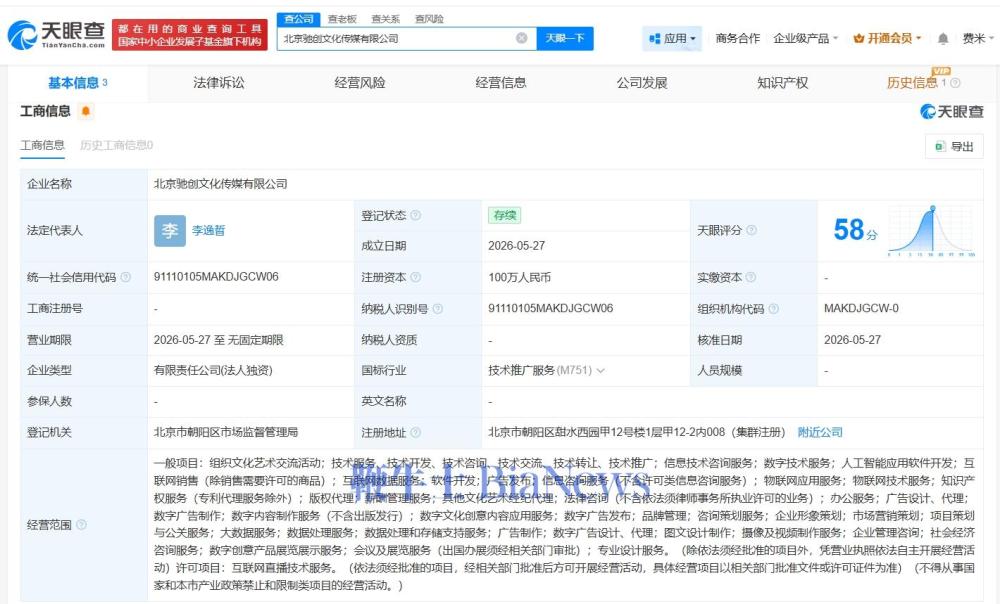Image resolution: width=1000 pixels, height=604 pixels.
Task: Expand the 开通会员 menu
Action: [x=887, y=38]
